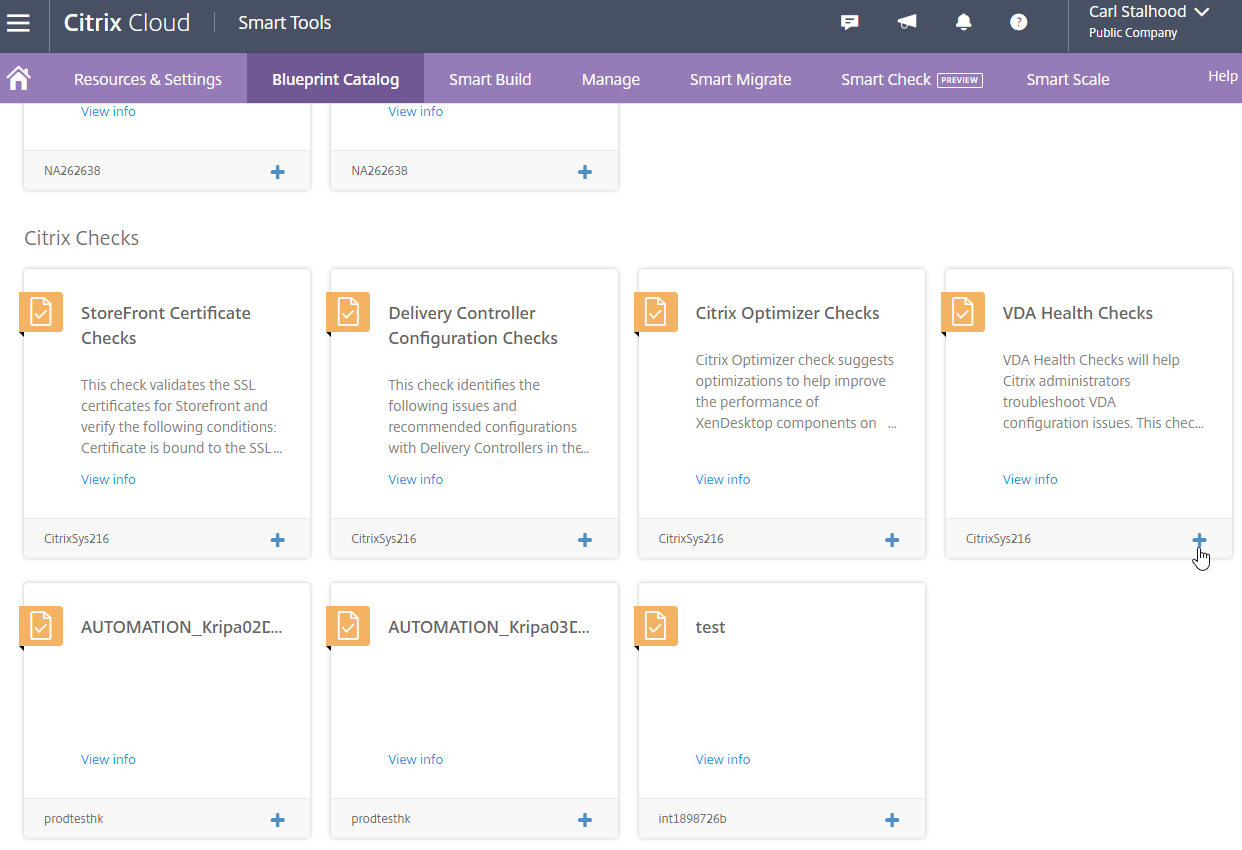This screenshot has height=850, width=1242.
Task: Open the Citrix Optimizer Checks title
Action: point(788,313)
